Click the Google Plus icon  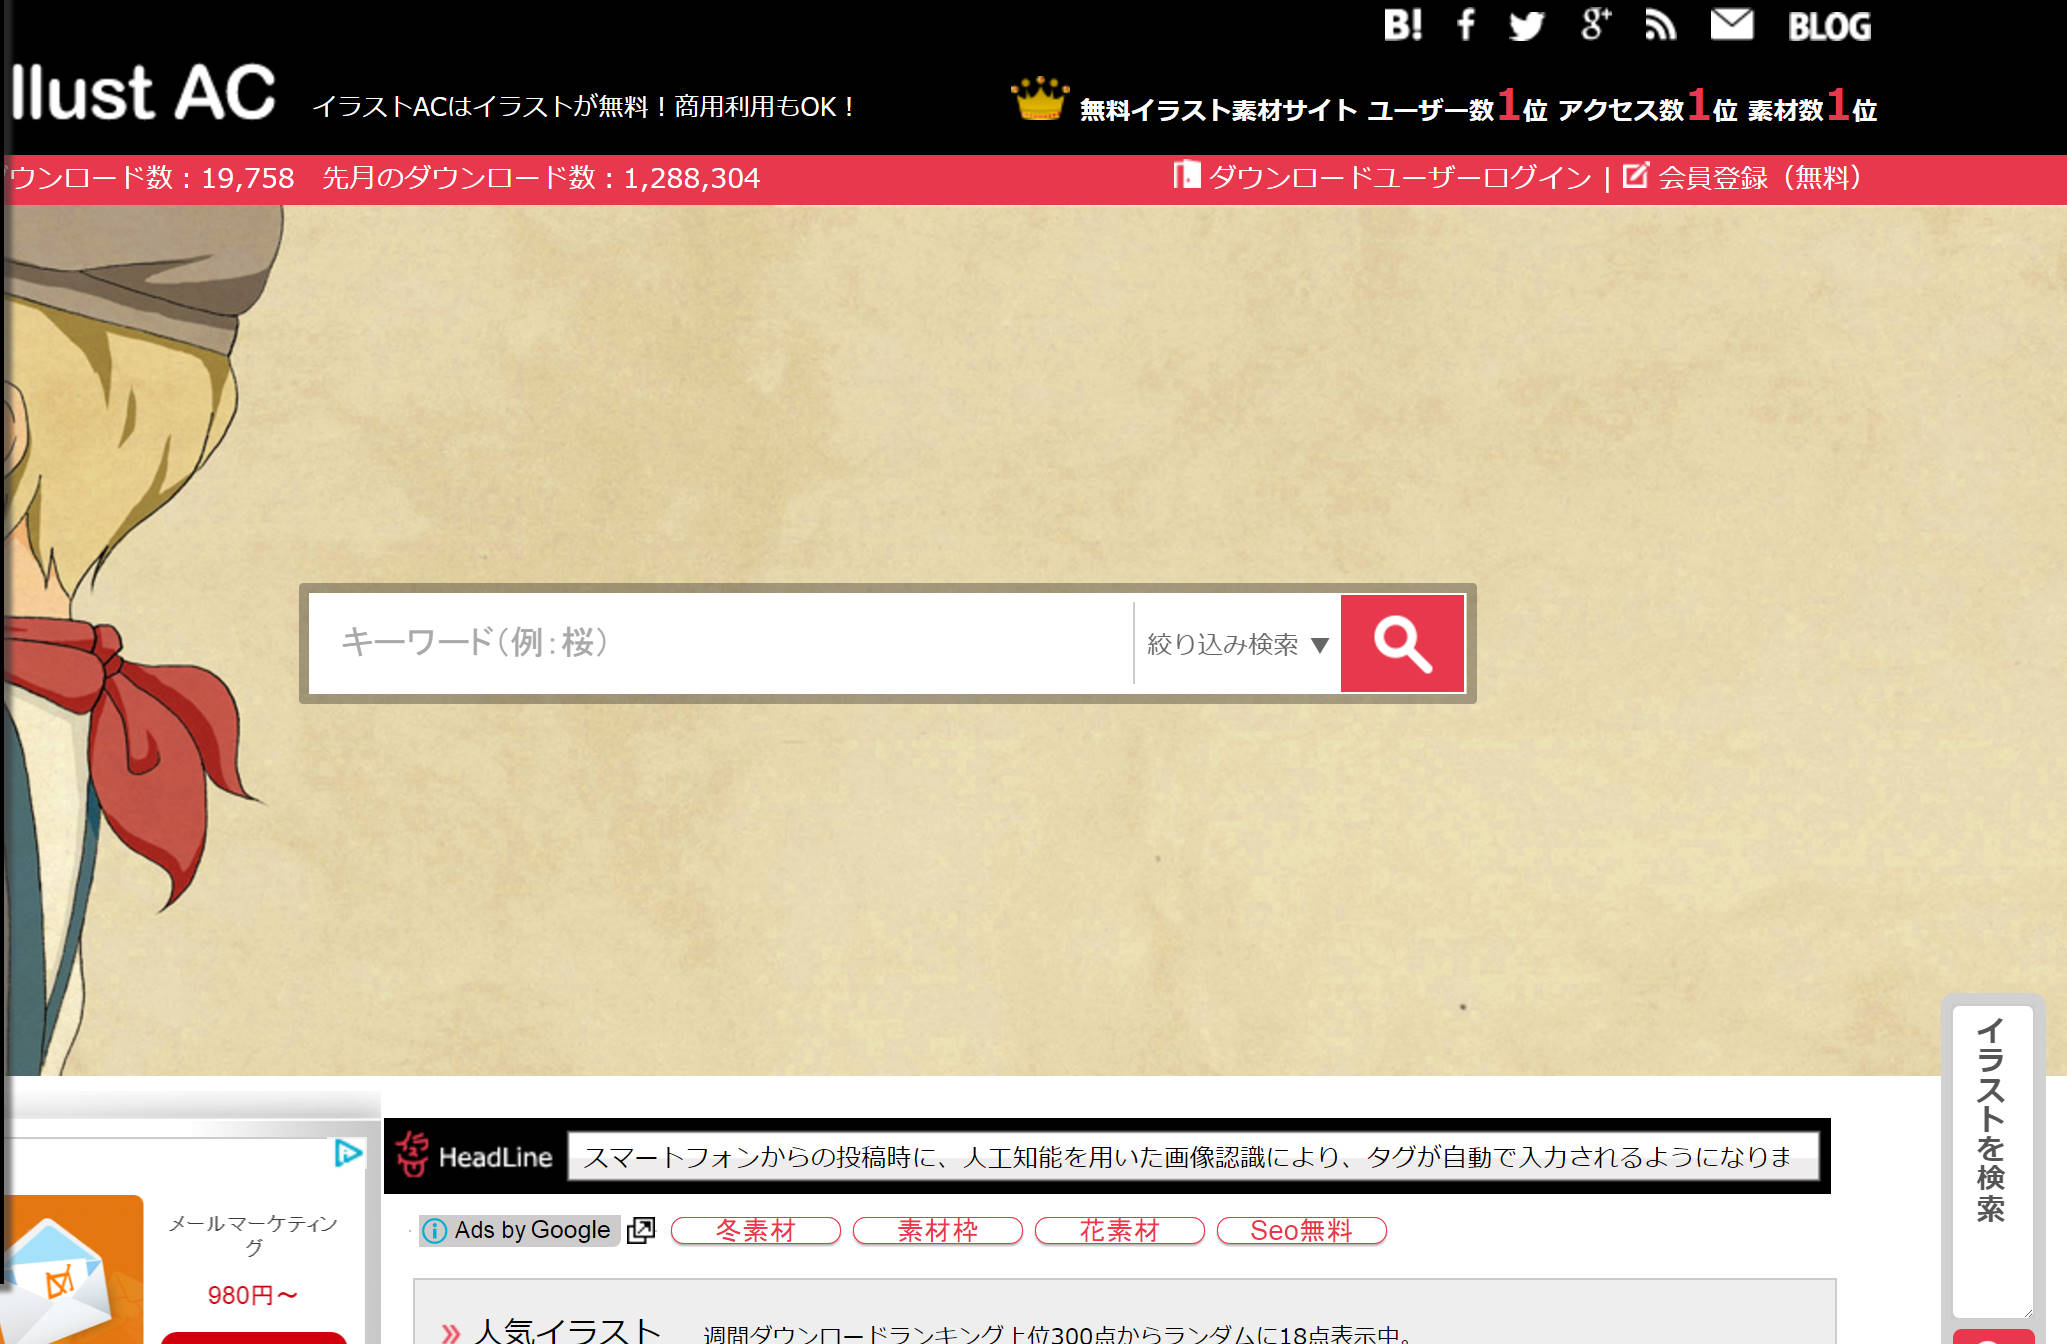click(x=1595, y=24)
